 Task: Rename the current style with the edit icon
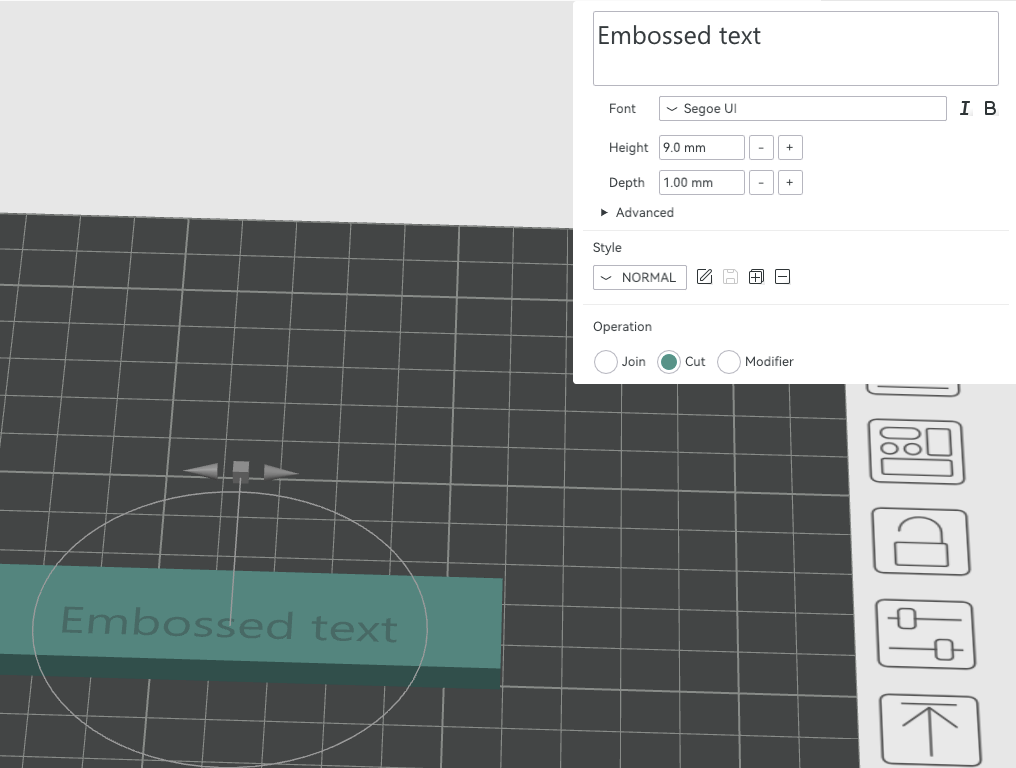pyautogui.click(x=704, y=277)
